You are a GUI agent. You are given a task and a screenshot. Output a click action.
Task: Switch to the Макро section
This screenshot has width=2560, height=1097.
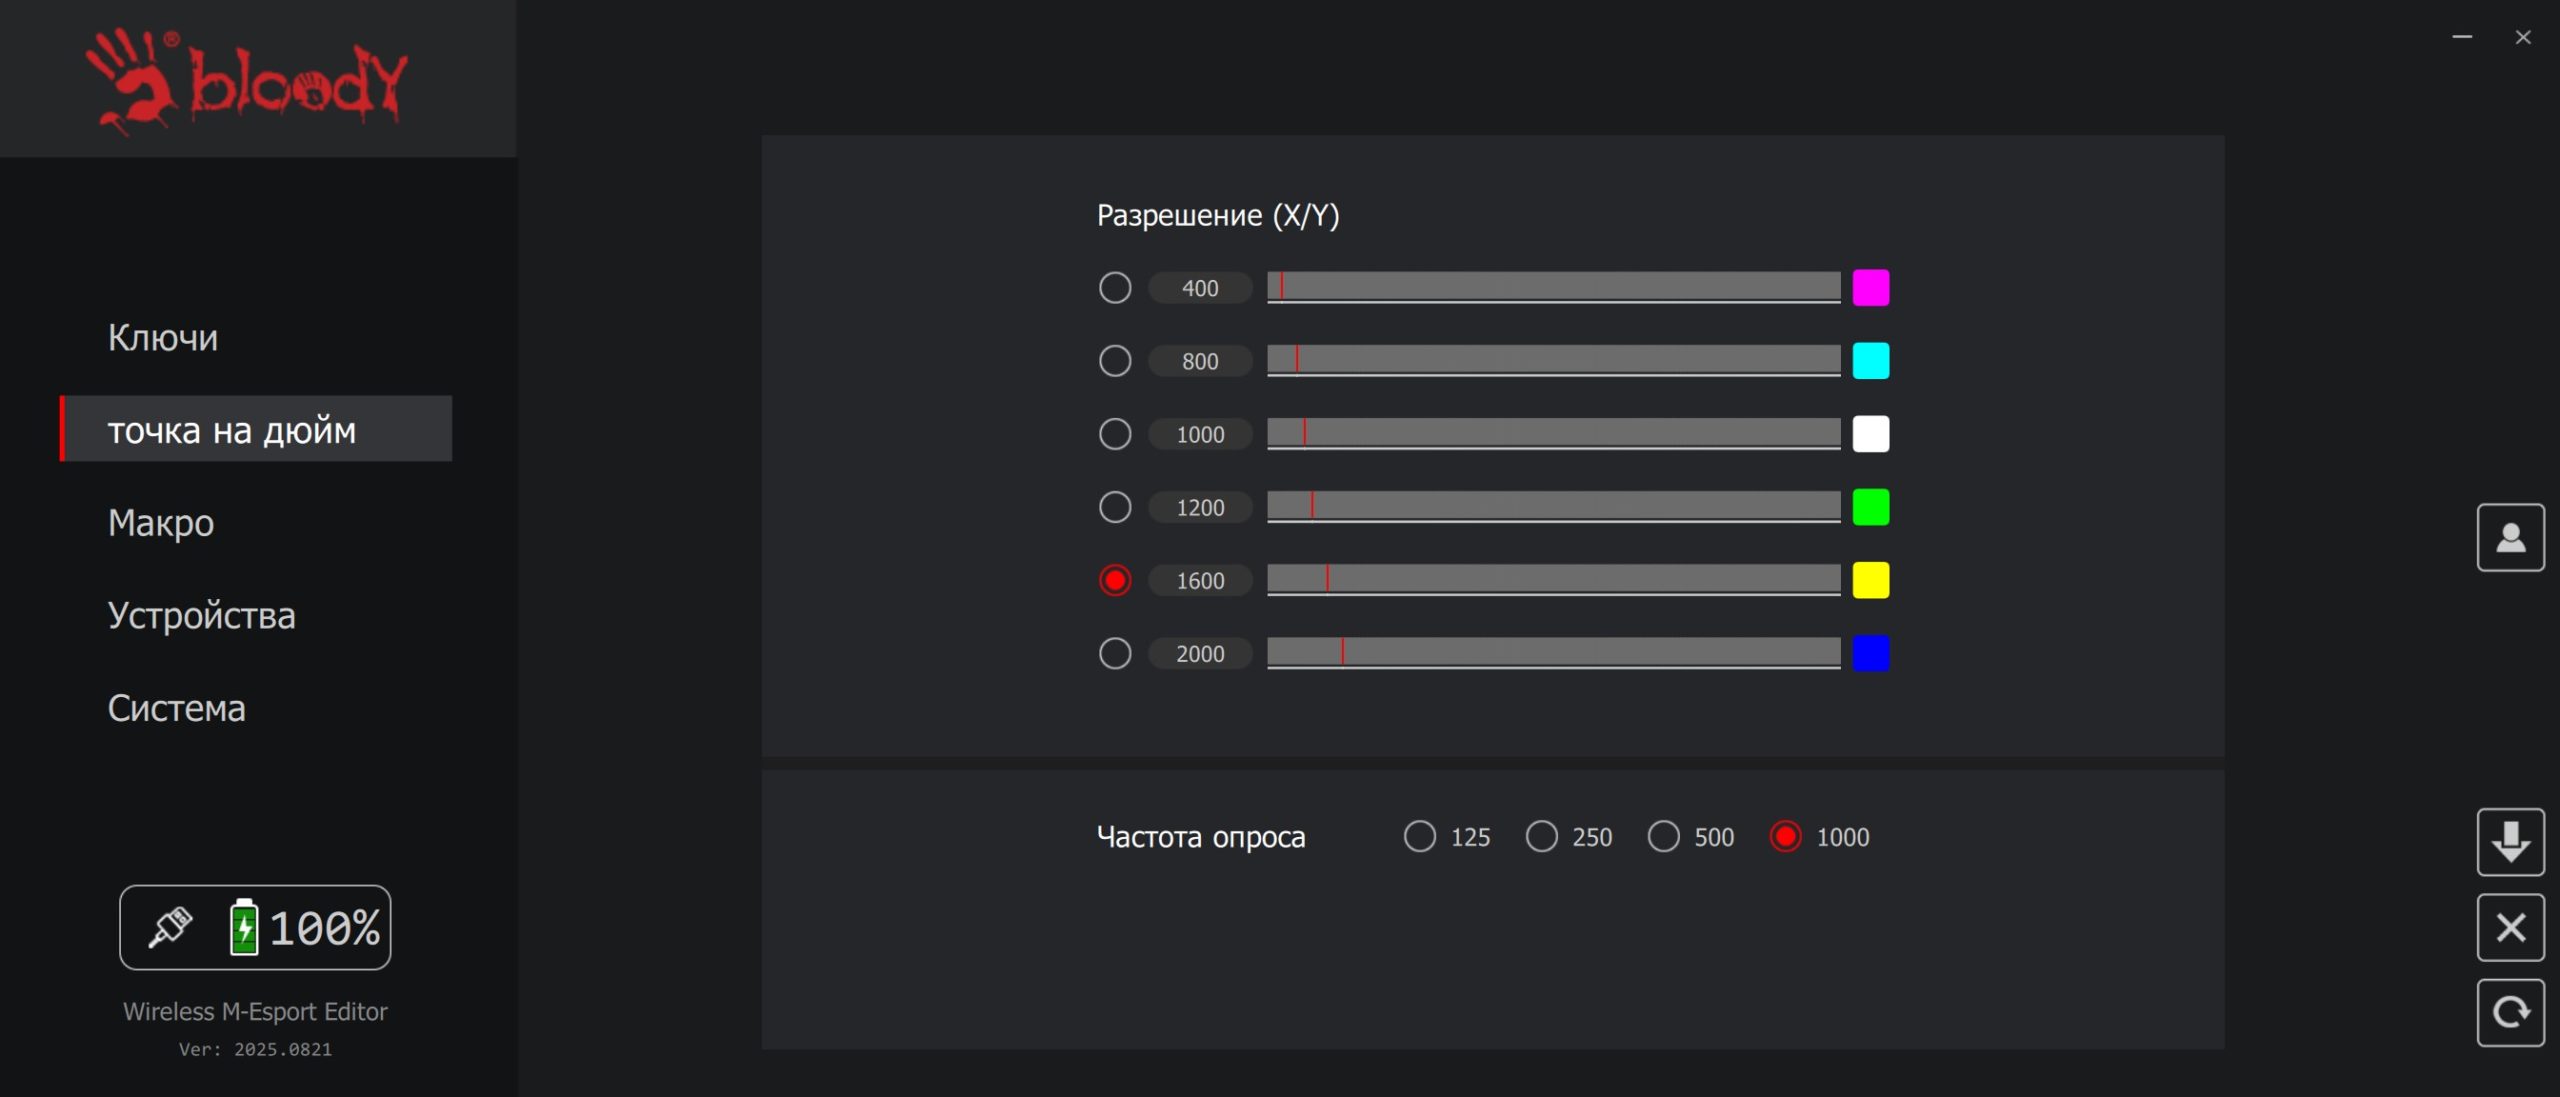[x=161, y=523]
